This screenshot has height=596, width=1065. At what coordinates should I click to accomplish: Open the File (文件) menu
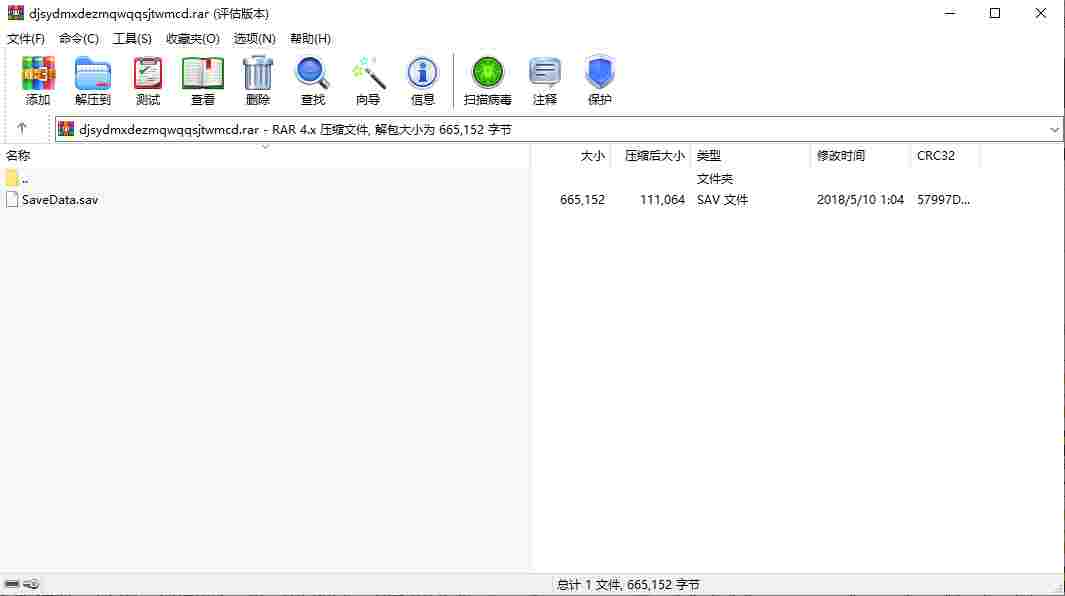pyautogui.click(x=26, y=39)
